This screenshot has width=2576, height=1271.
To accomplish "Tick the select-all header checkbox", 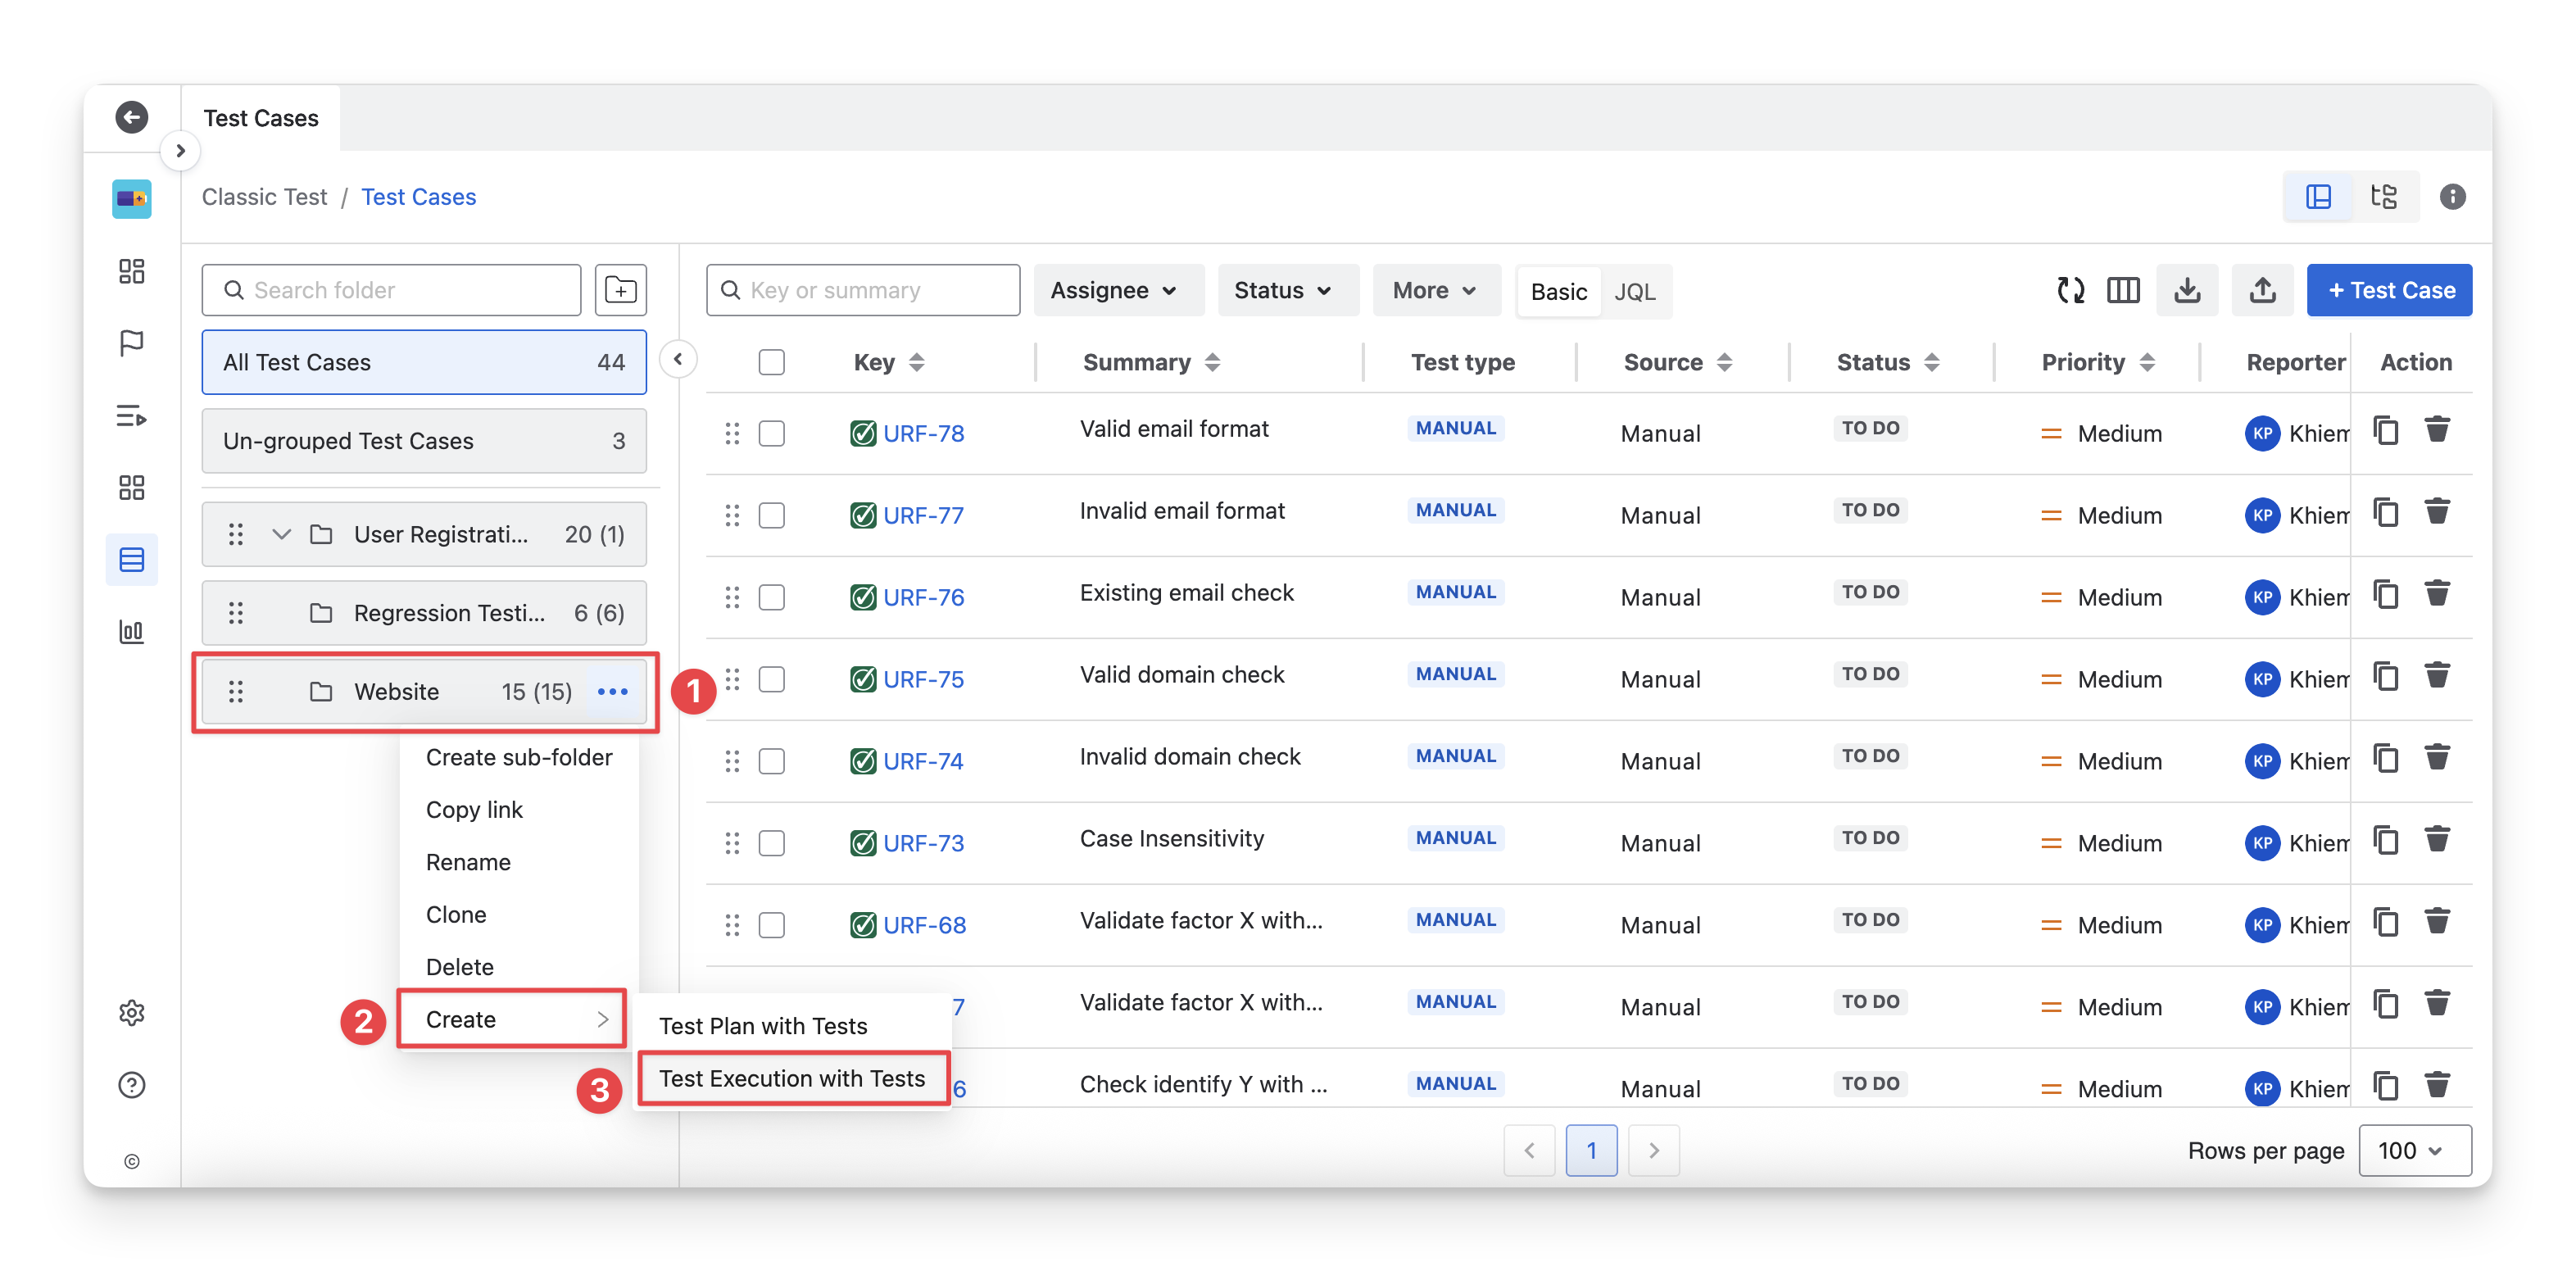I will (771, 362).
